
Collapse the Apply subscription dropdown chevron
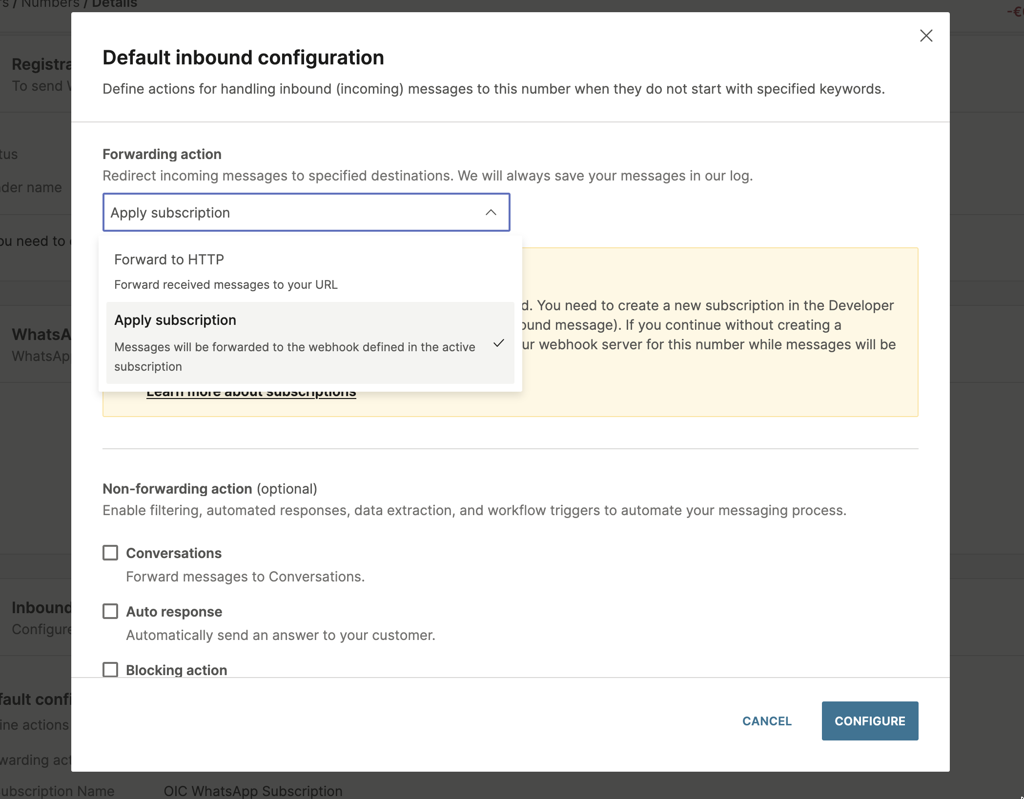[490, 212]
